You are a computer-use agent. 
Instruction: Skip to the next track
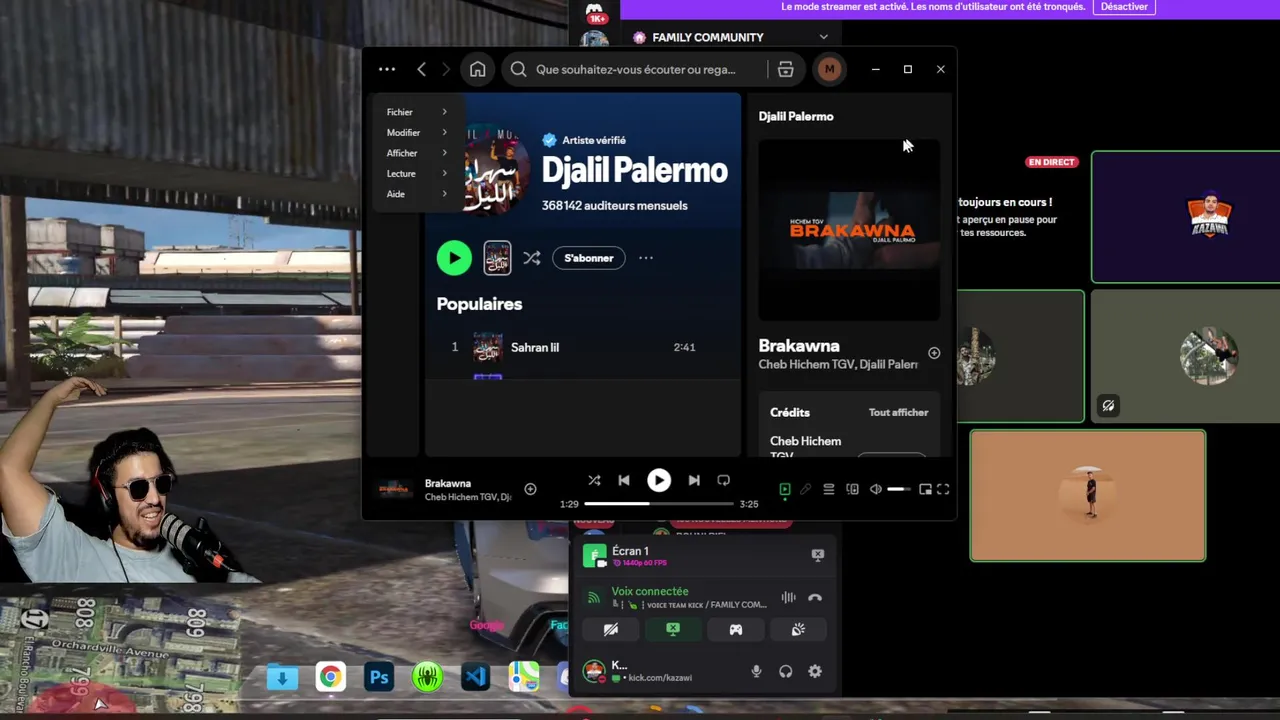click(x=694, y=480)
